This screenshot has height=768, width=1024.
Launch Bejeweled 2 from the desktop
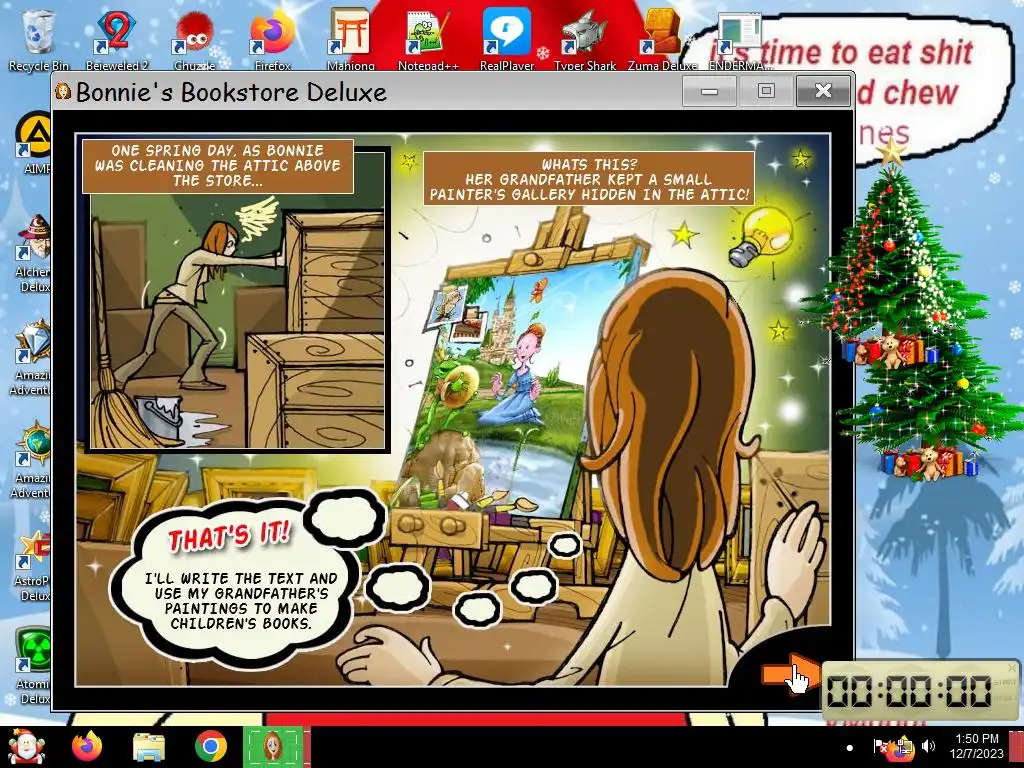(117, 38)
